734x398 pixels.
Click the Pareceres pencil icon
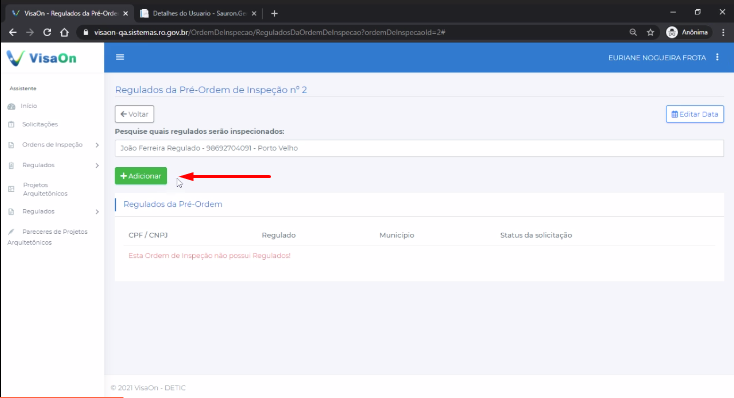(x=11, y=232)
